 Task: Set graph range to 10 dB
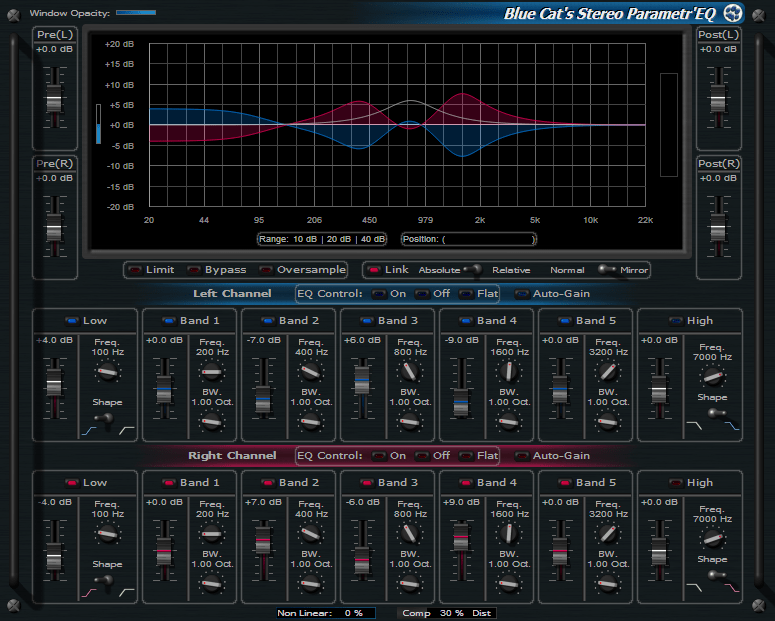tap(305, 239)
